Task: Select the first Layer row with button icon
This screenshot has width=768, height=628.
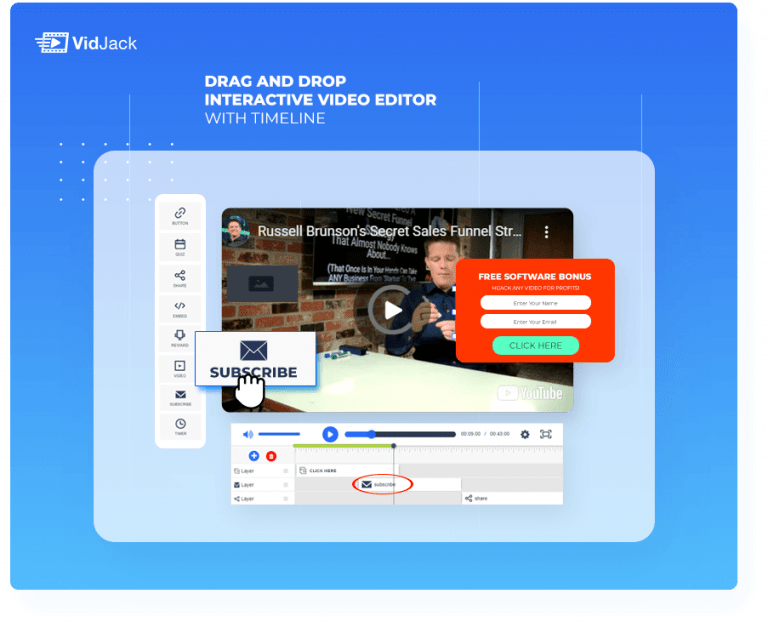Action: click(262, 471)
